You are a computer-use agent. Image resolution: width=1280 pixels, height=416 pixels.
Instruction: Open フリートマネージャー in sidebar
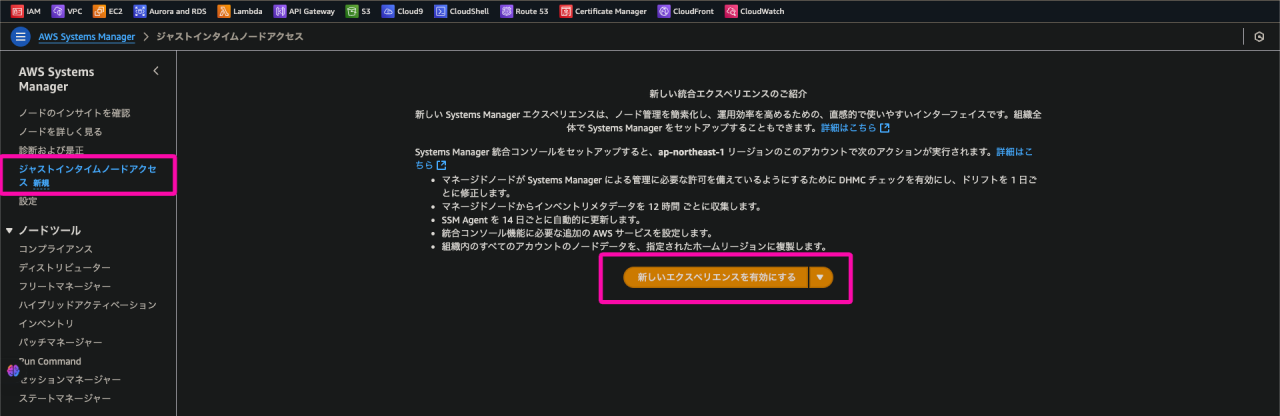click(x=64, y=286)
